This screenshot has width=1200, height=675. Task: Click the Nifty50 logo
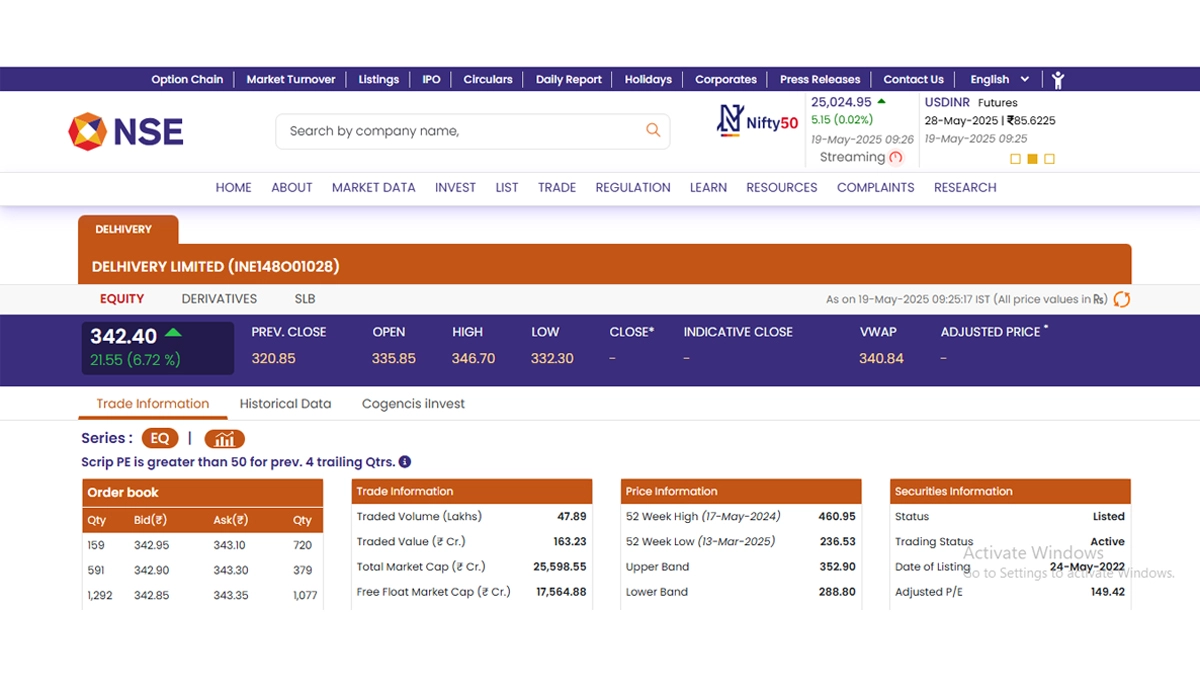tap(758, 122)
